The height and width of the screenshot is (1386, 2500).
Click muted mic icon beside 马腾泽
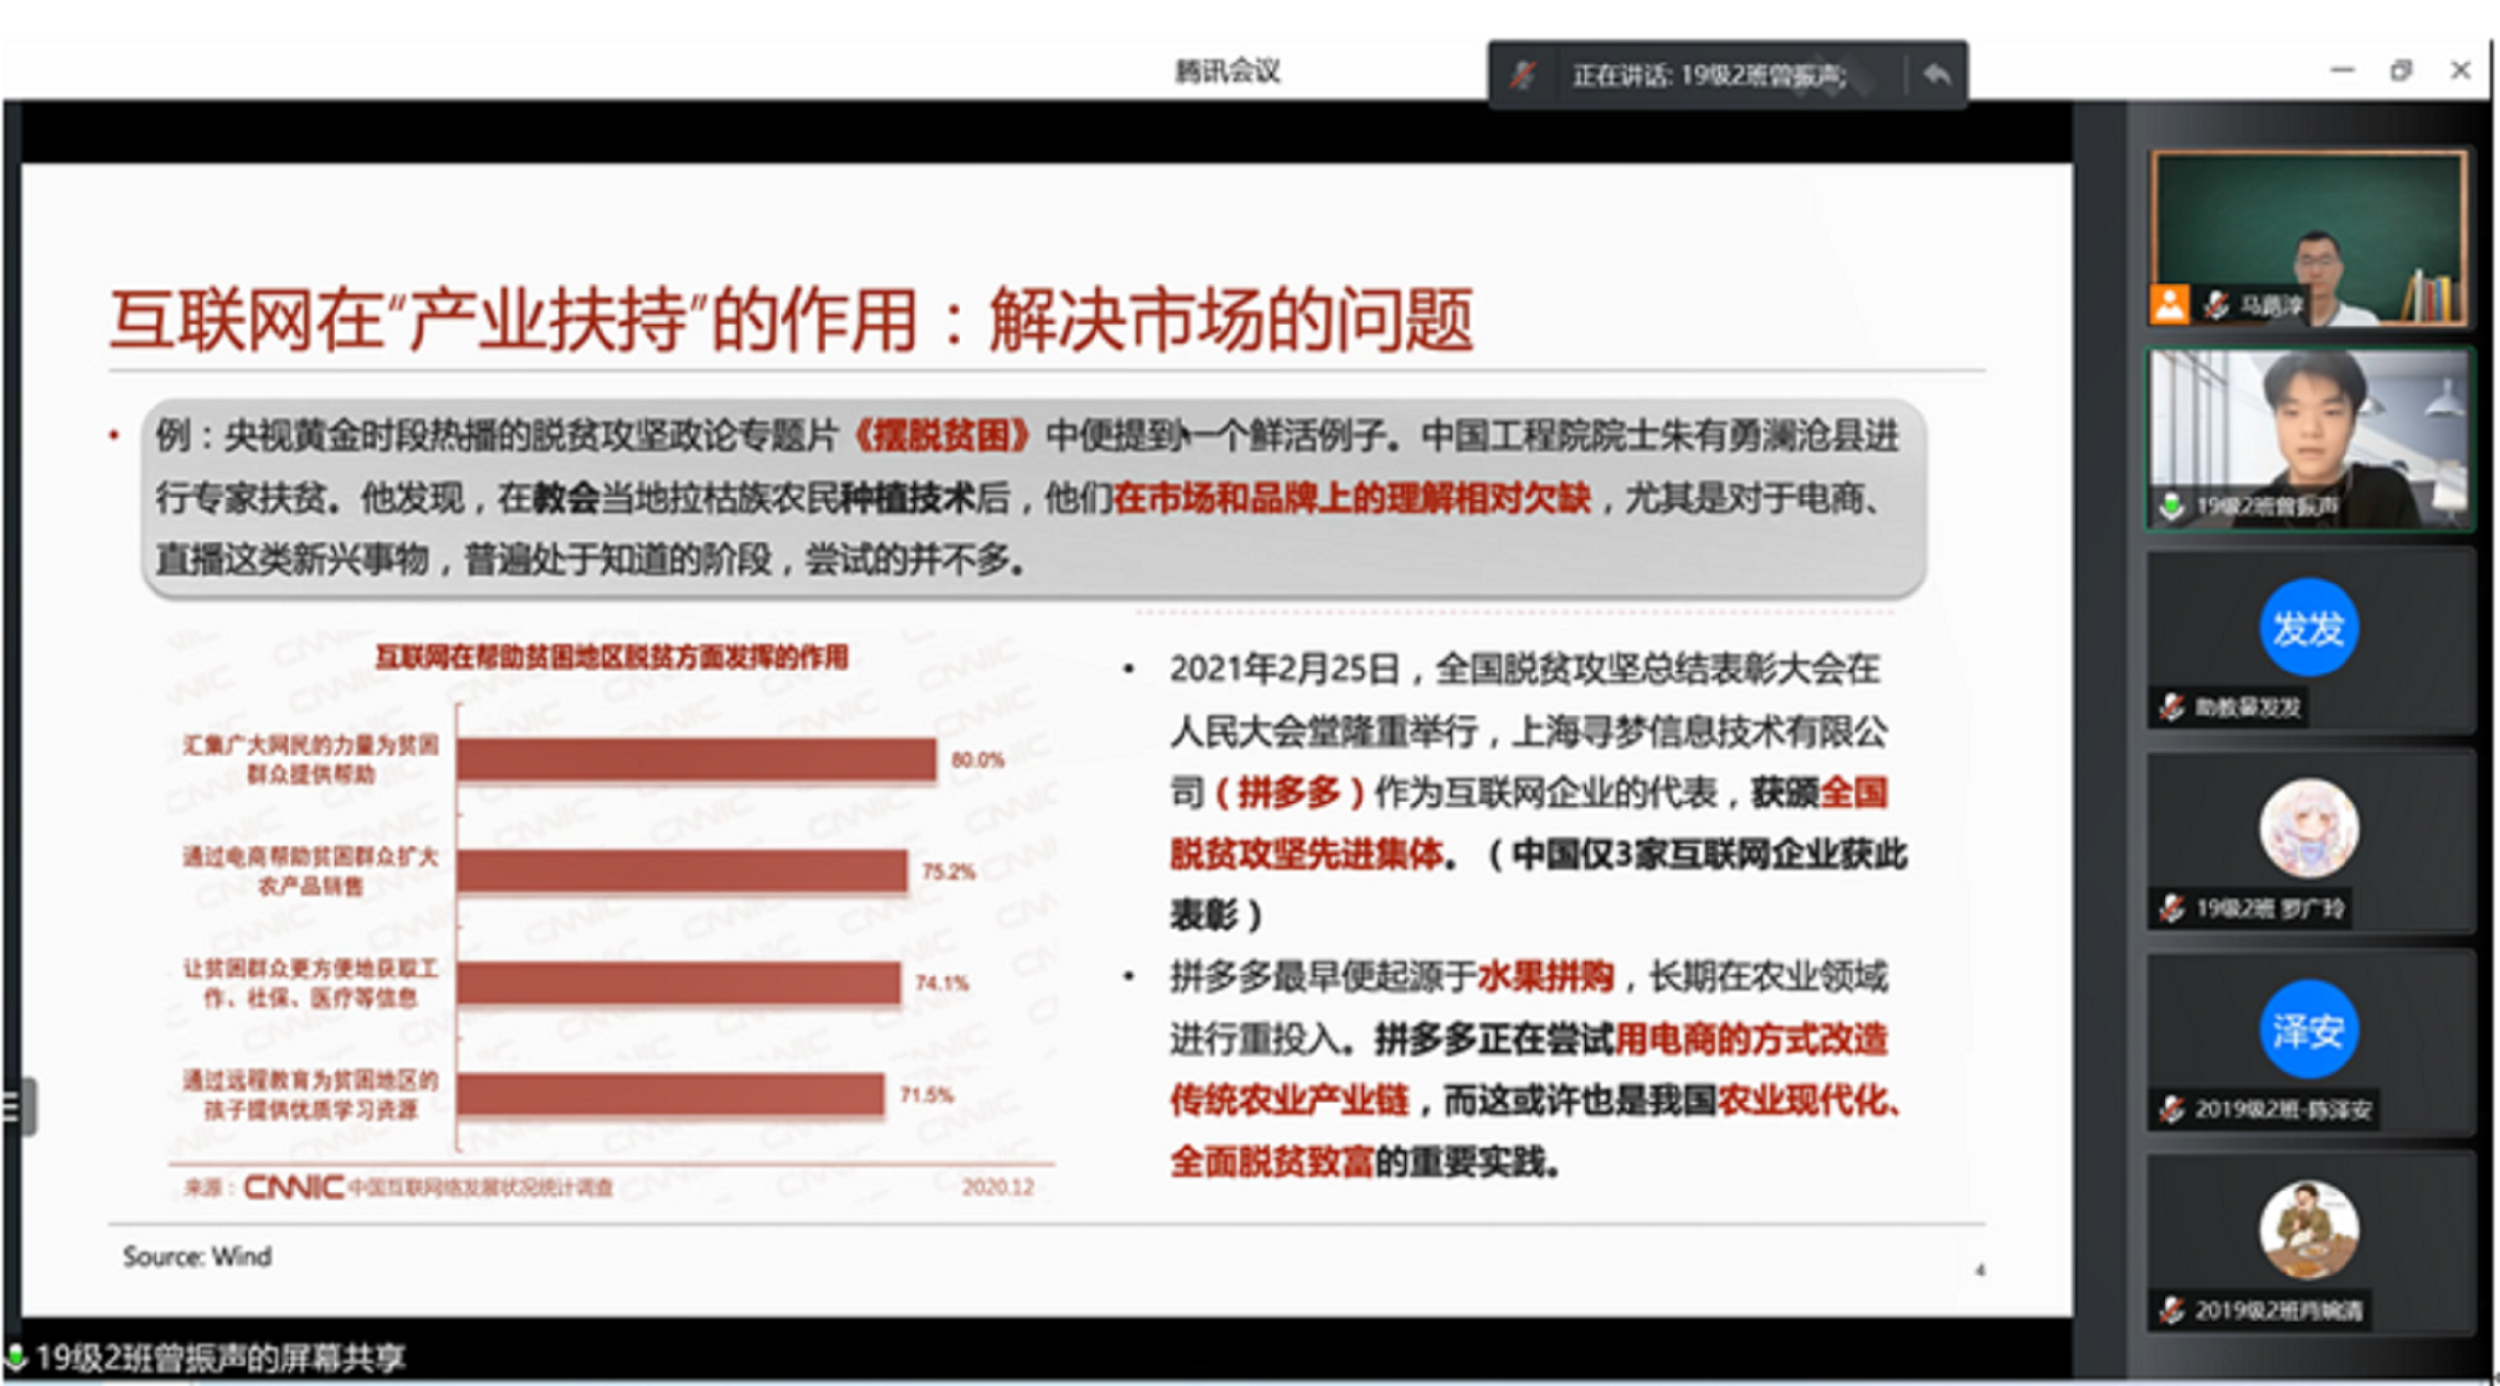(2216, 305)
